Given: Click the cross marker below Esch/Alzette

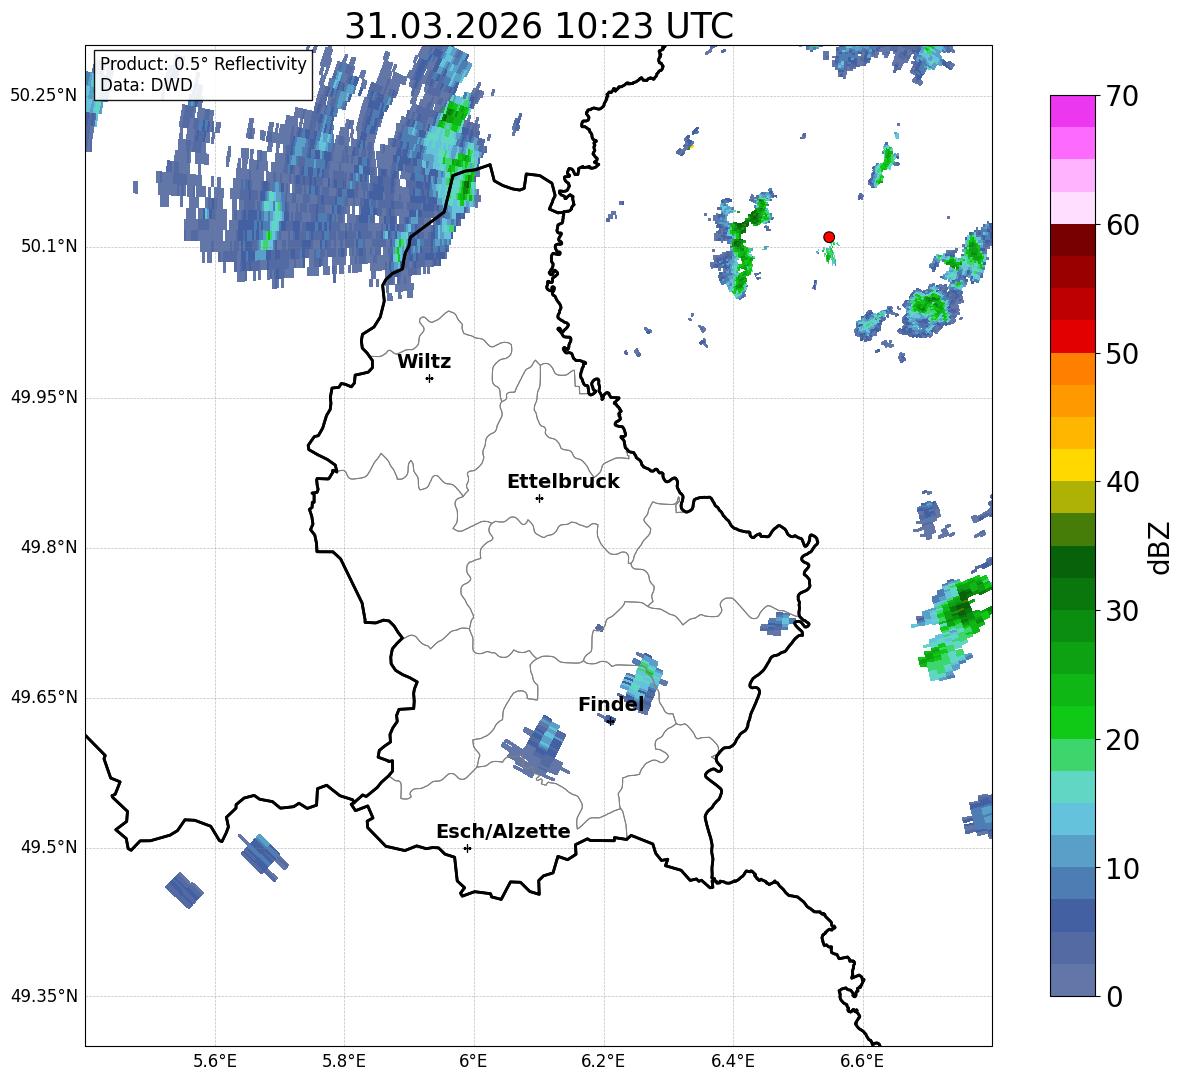Looking at the screenshot, I should pos(467,848).
